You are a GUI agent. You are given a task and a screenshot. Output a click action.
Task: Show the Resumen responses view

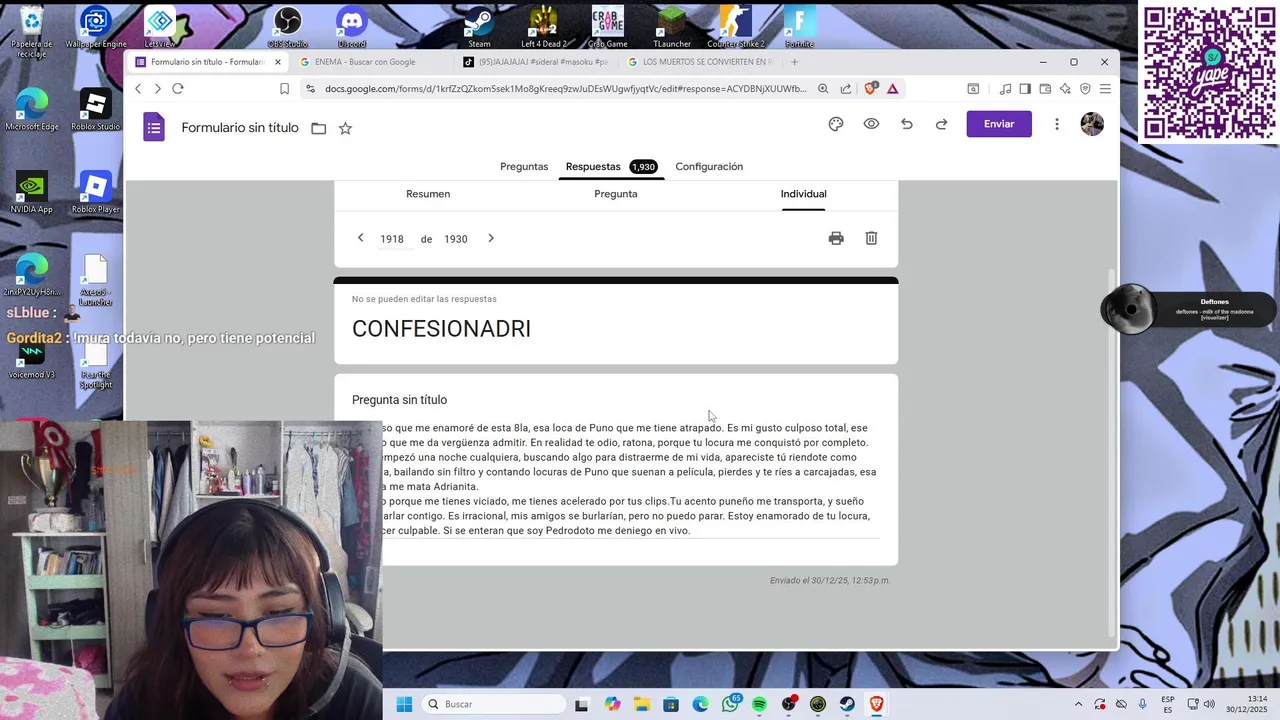428,194
